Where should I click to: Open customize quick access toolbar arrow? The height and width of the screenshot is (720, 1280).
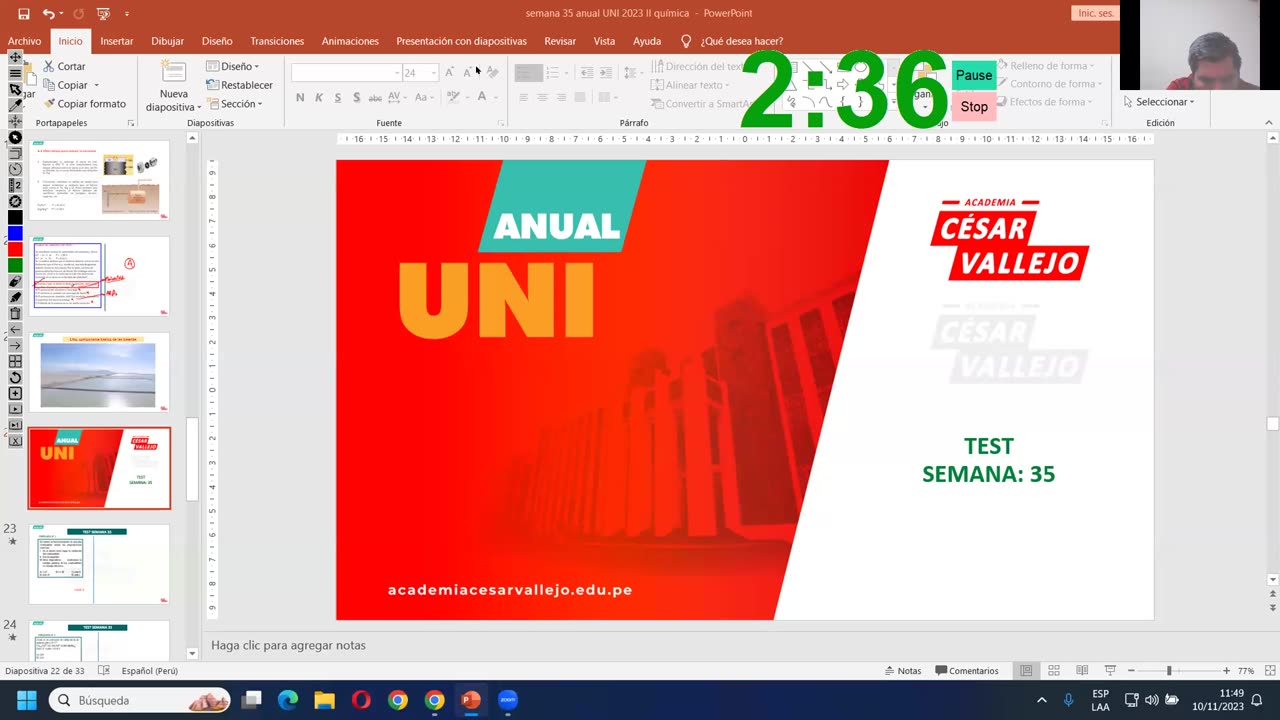pos(127,14)
